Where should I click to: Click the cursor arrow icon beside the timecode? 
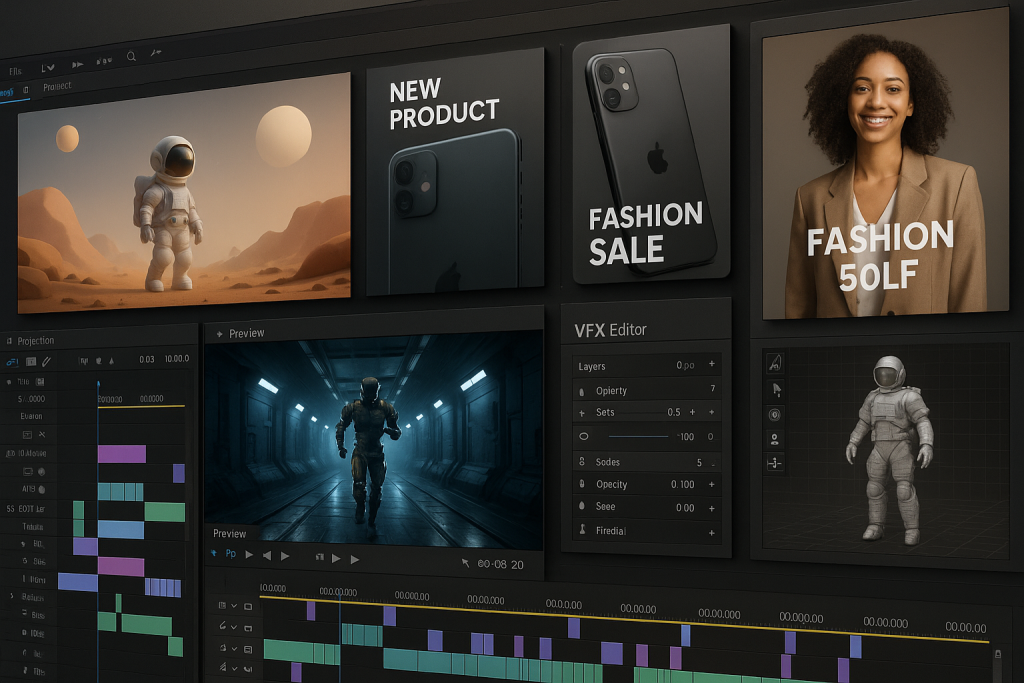(x=466, y=563)
